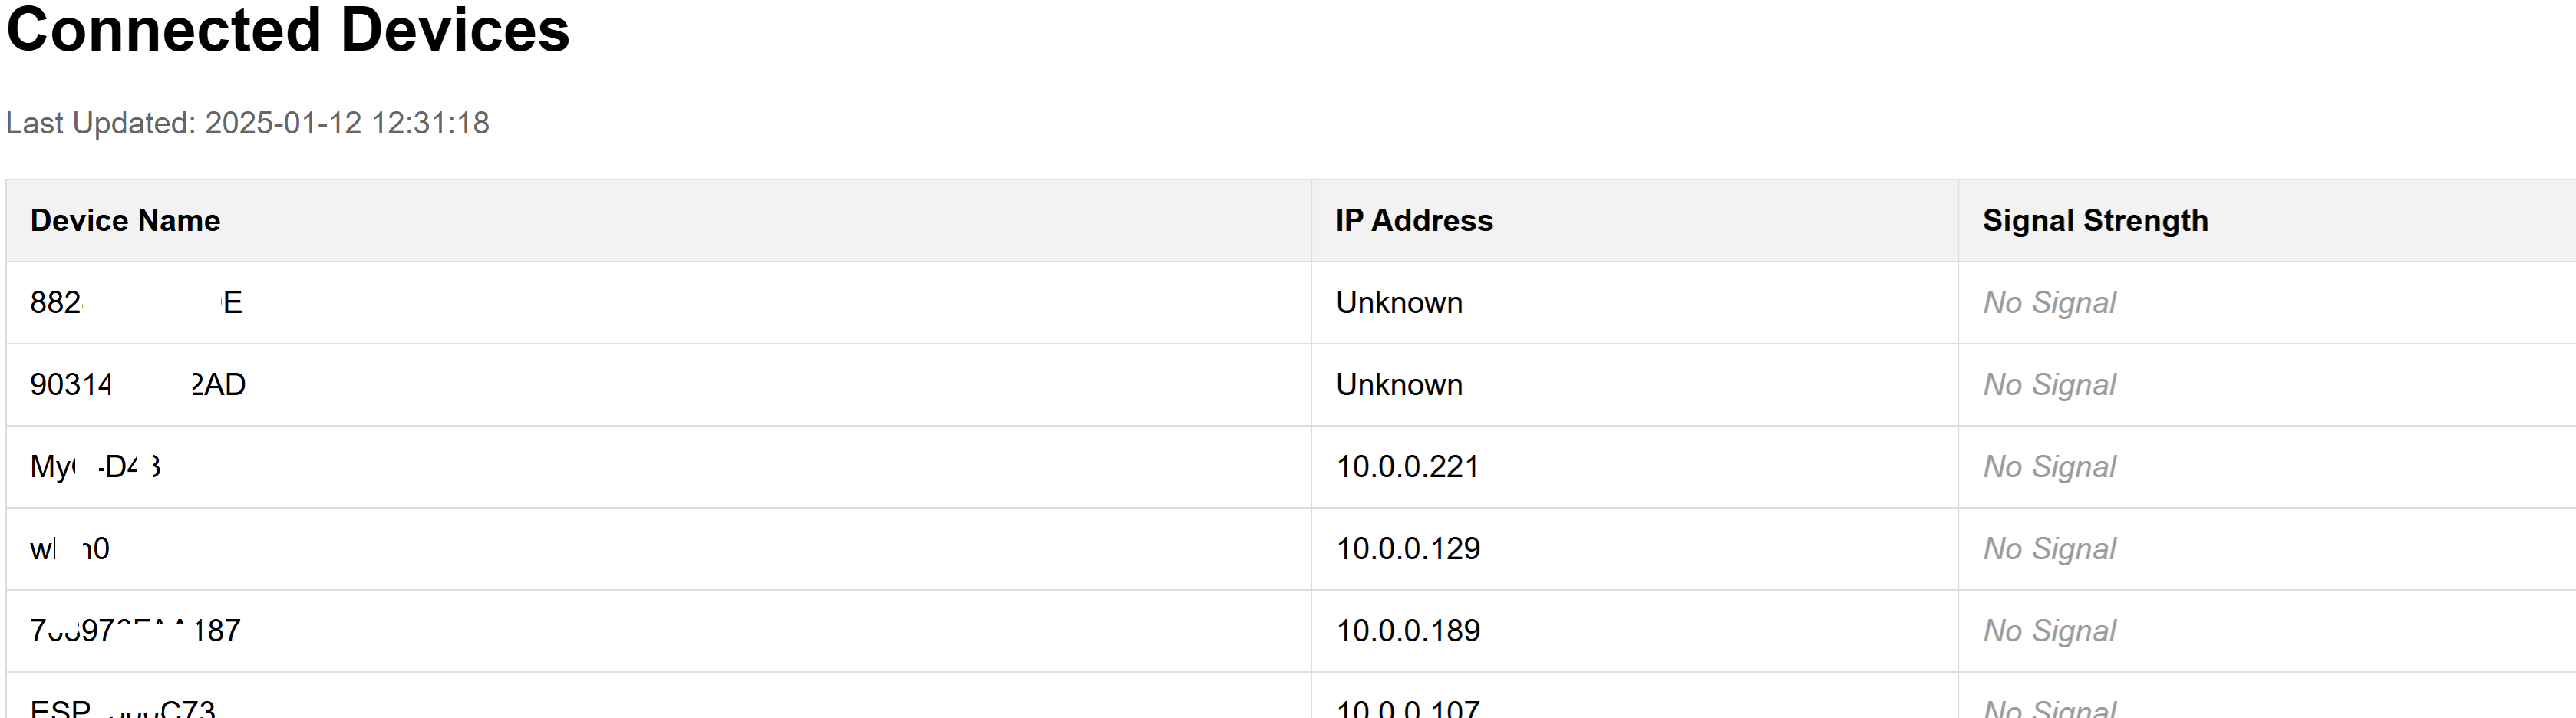The width and height of the screenshot is (2576, 718).
Task: Select the Unknown IP in second row
Action: point(1399,384)
